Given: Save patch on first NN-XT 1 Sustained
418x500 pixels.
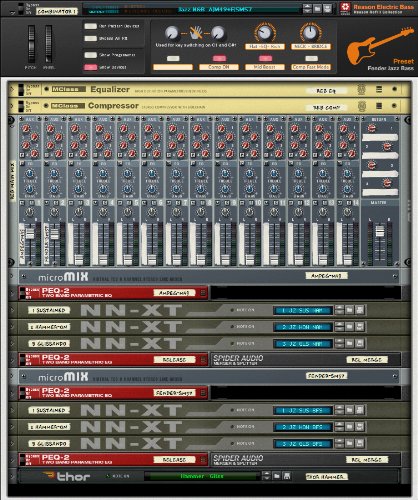Looking at the screenshot, I should pos(359,310).
